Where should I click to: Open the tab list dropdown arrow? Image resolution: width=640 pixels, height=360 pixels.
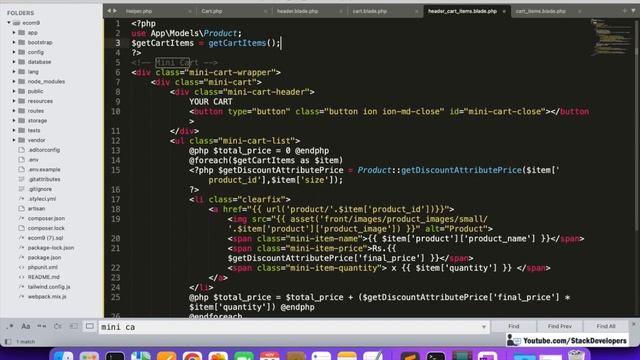[x=633, y=11]
